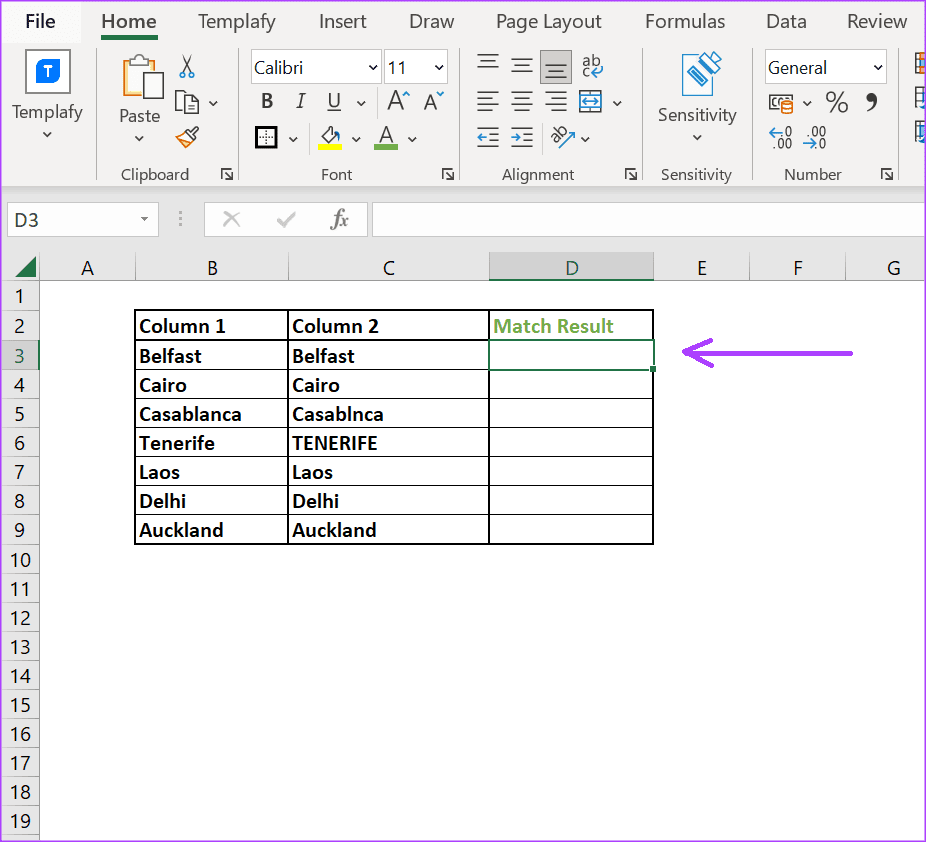Open Font settings dialog launcher
The height and width of the screenshot is (842, 926).
click(x=448, y=174)
